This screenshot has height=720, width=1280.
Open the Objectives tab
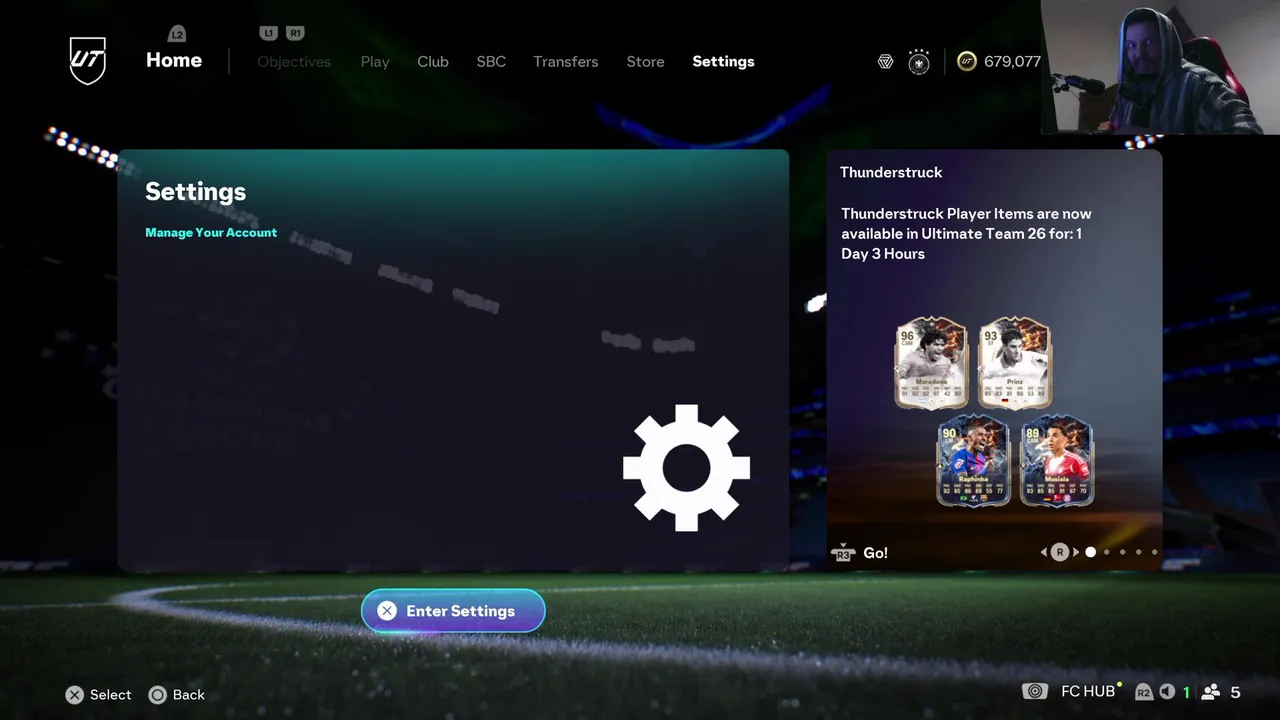point(294,62)
